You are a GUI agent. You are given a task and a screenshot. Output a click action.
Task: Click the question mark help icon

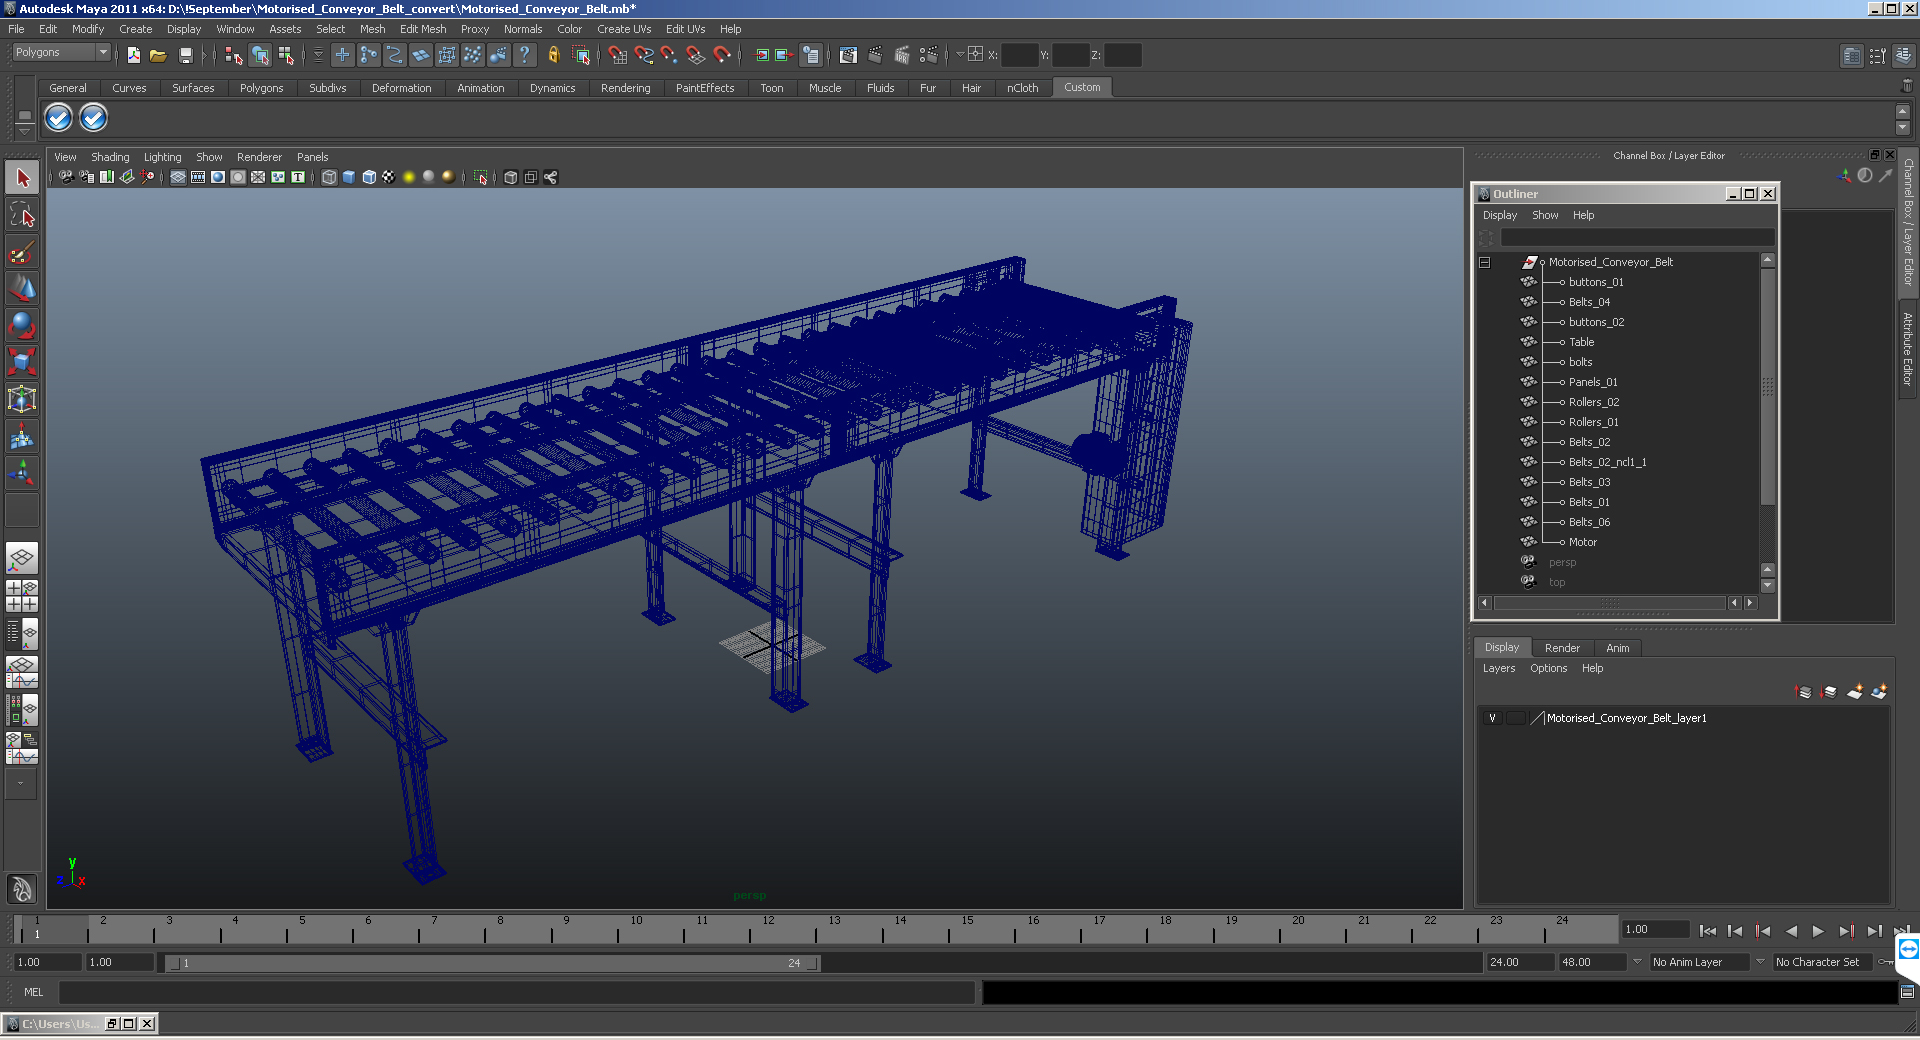click(x=524, y=55)
